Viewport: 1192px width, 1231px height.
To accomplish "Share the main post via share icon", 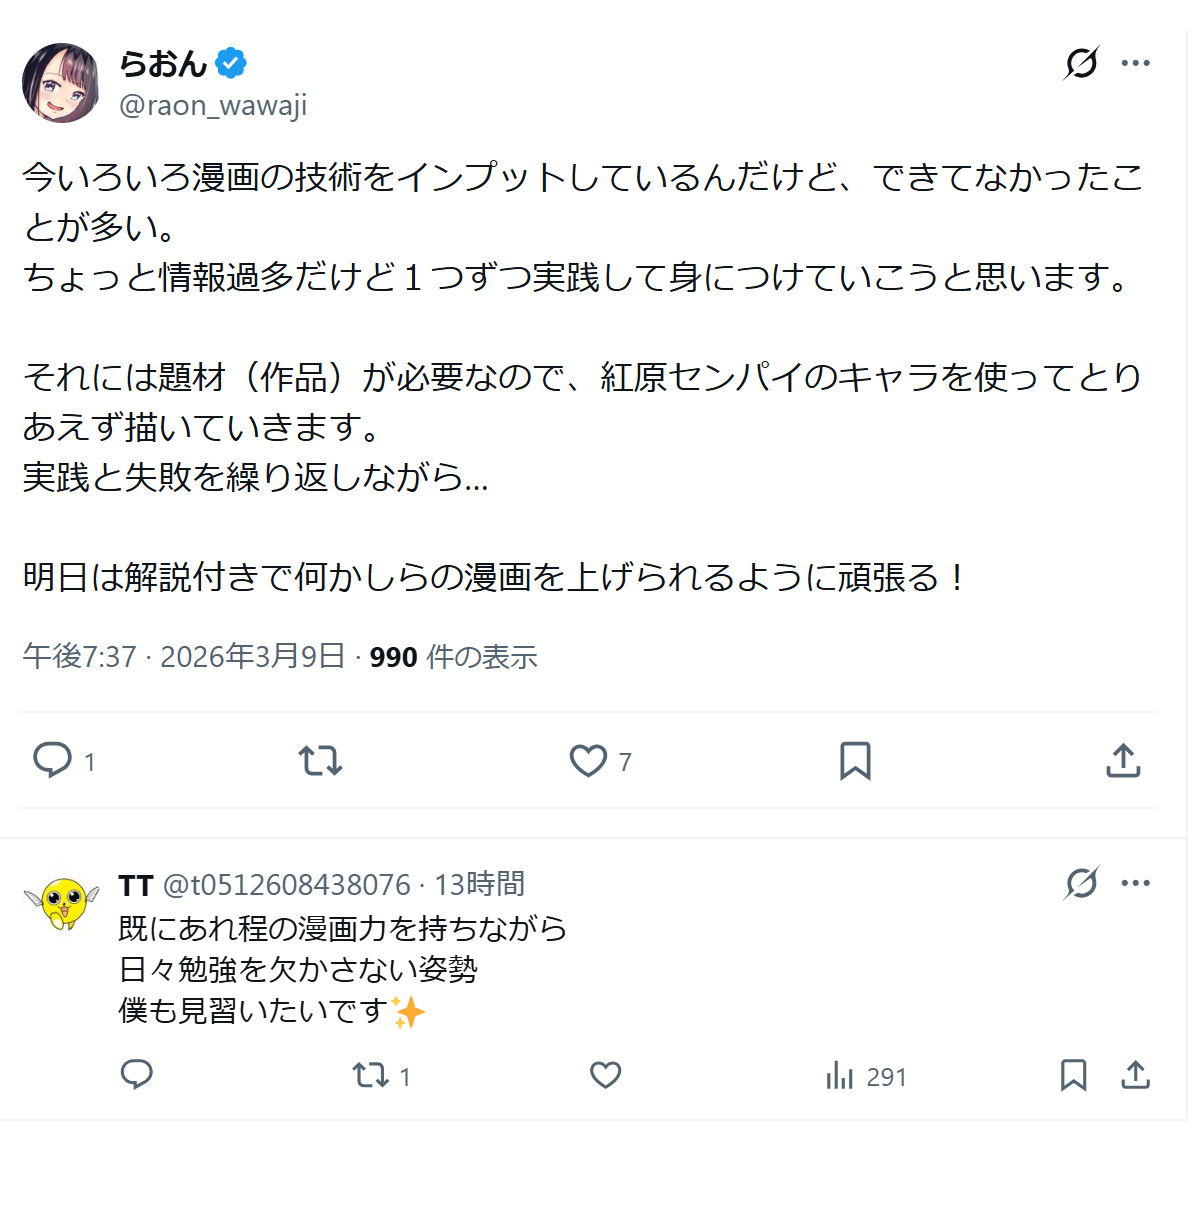I will point(1123,761).
